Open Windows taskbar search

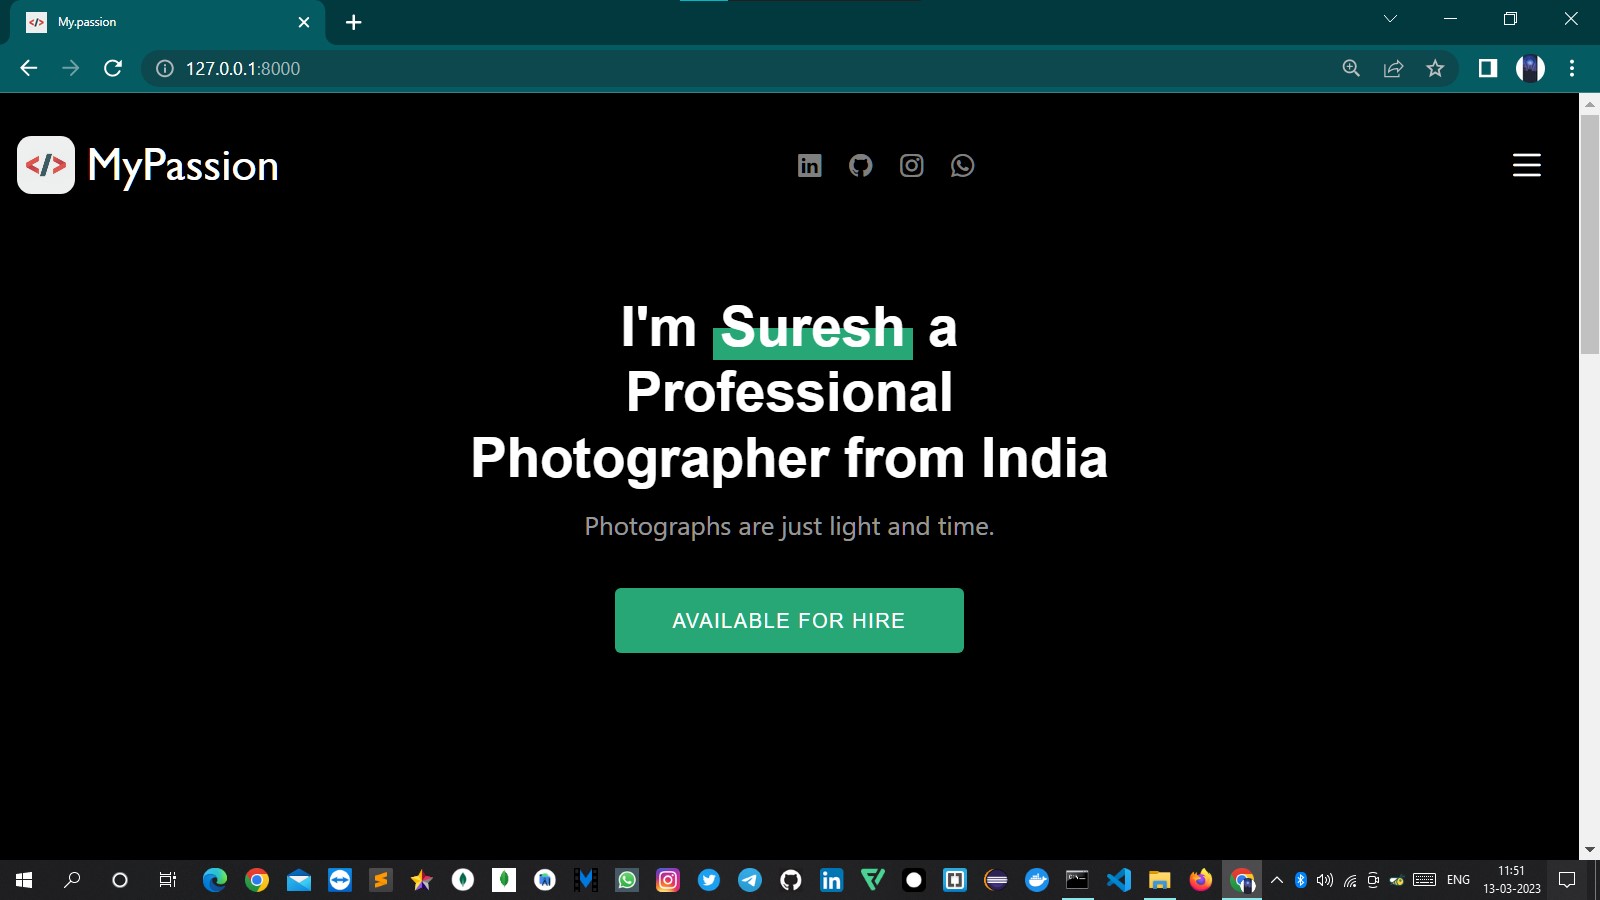pos(72,880)
